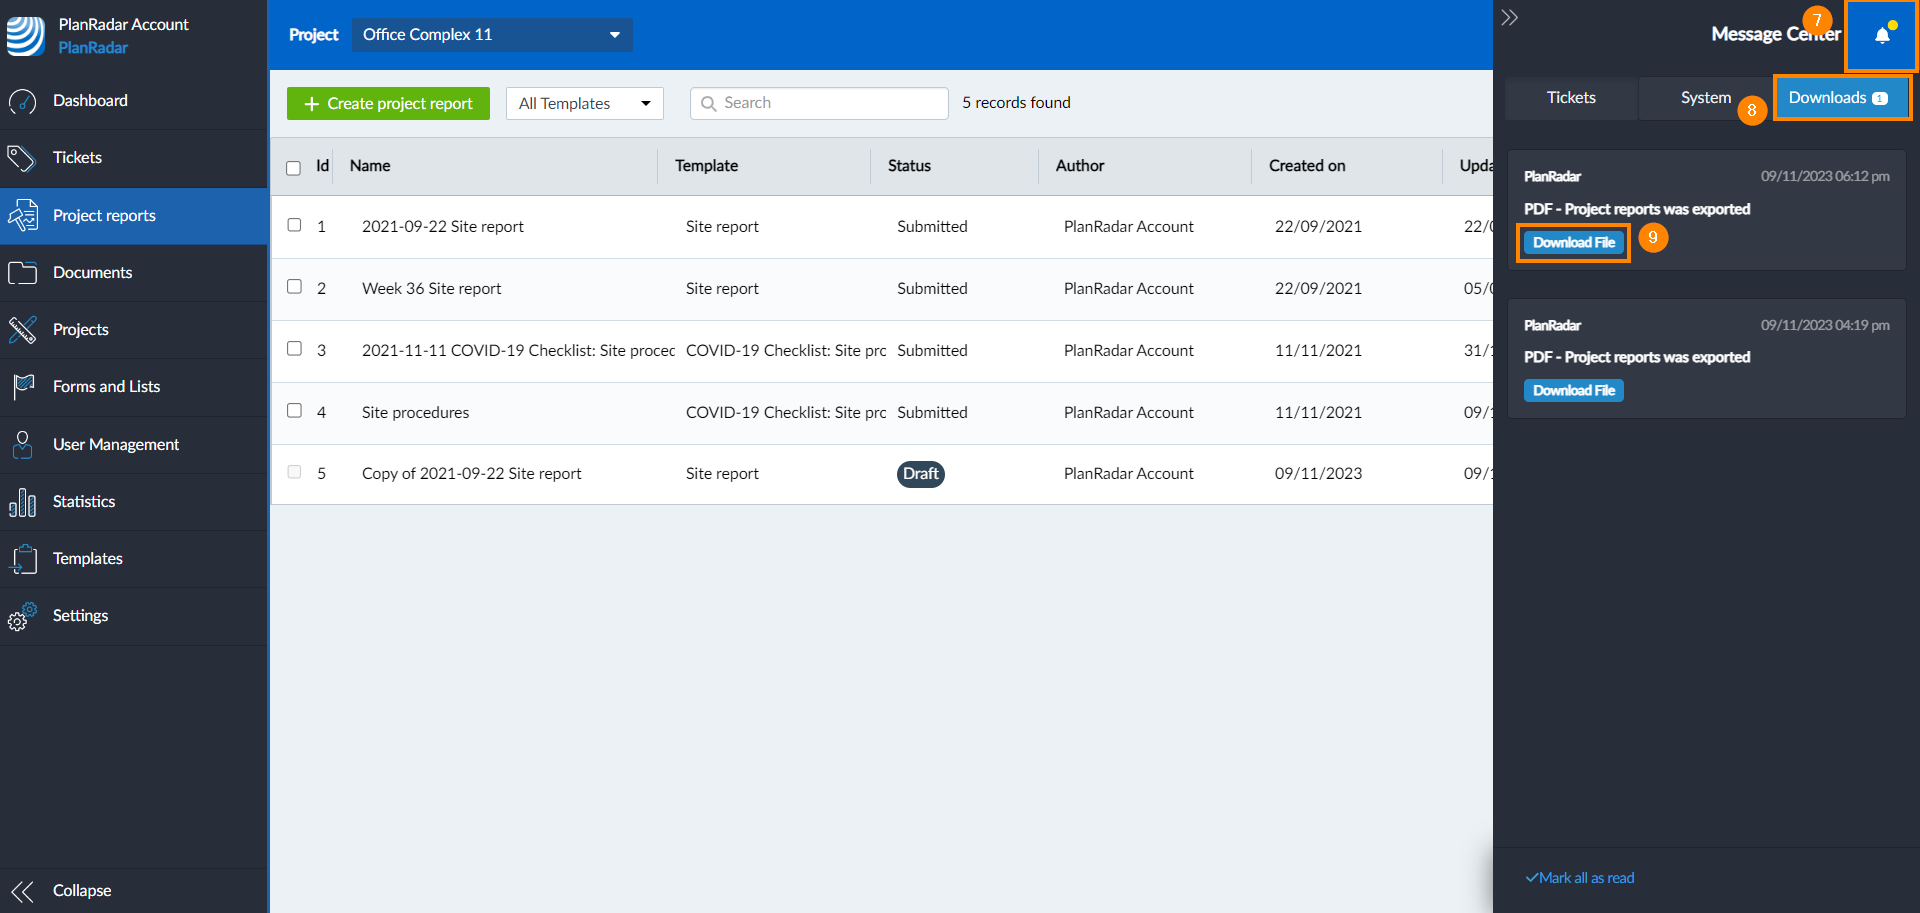Open Tickets via the tag icon
Viewport: 1920px width, 913px height.
click(22, 158)
